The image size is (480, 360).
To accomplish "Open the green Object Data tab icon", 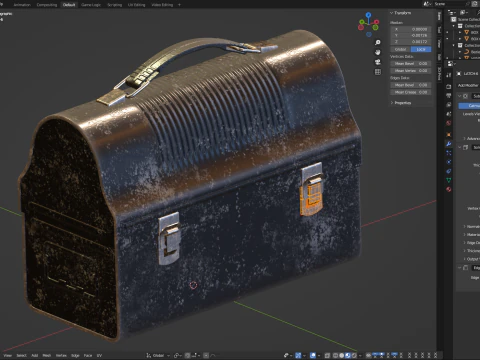I will [449, 180].
